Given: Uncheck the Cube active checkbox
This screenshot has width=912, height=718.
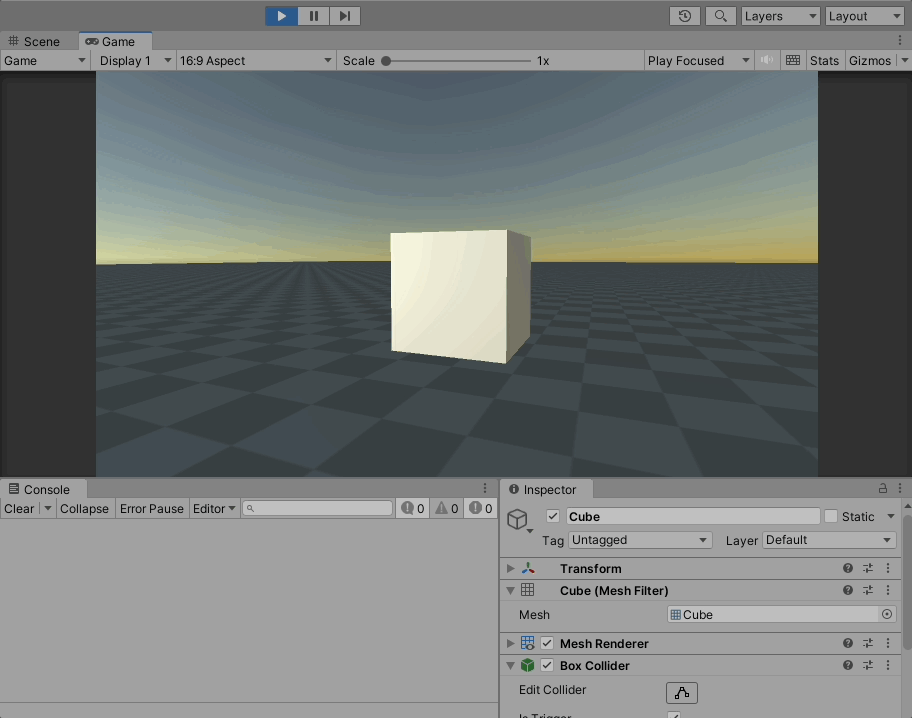Looking at the screenshot, I should 553,516.
